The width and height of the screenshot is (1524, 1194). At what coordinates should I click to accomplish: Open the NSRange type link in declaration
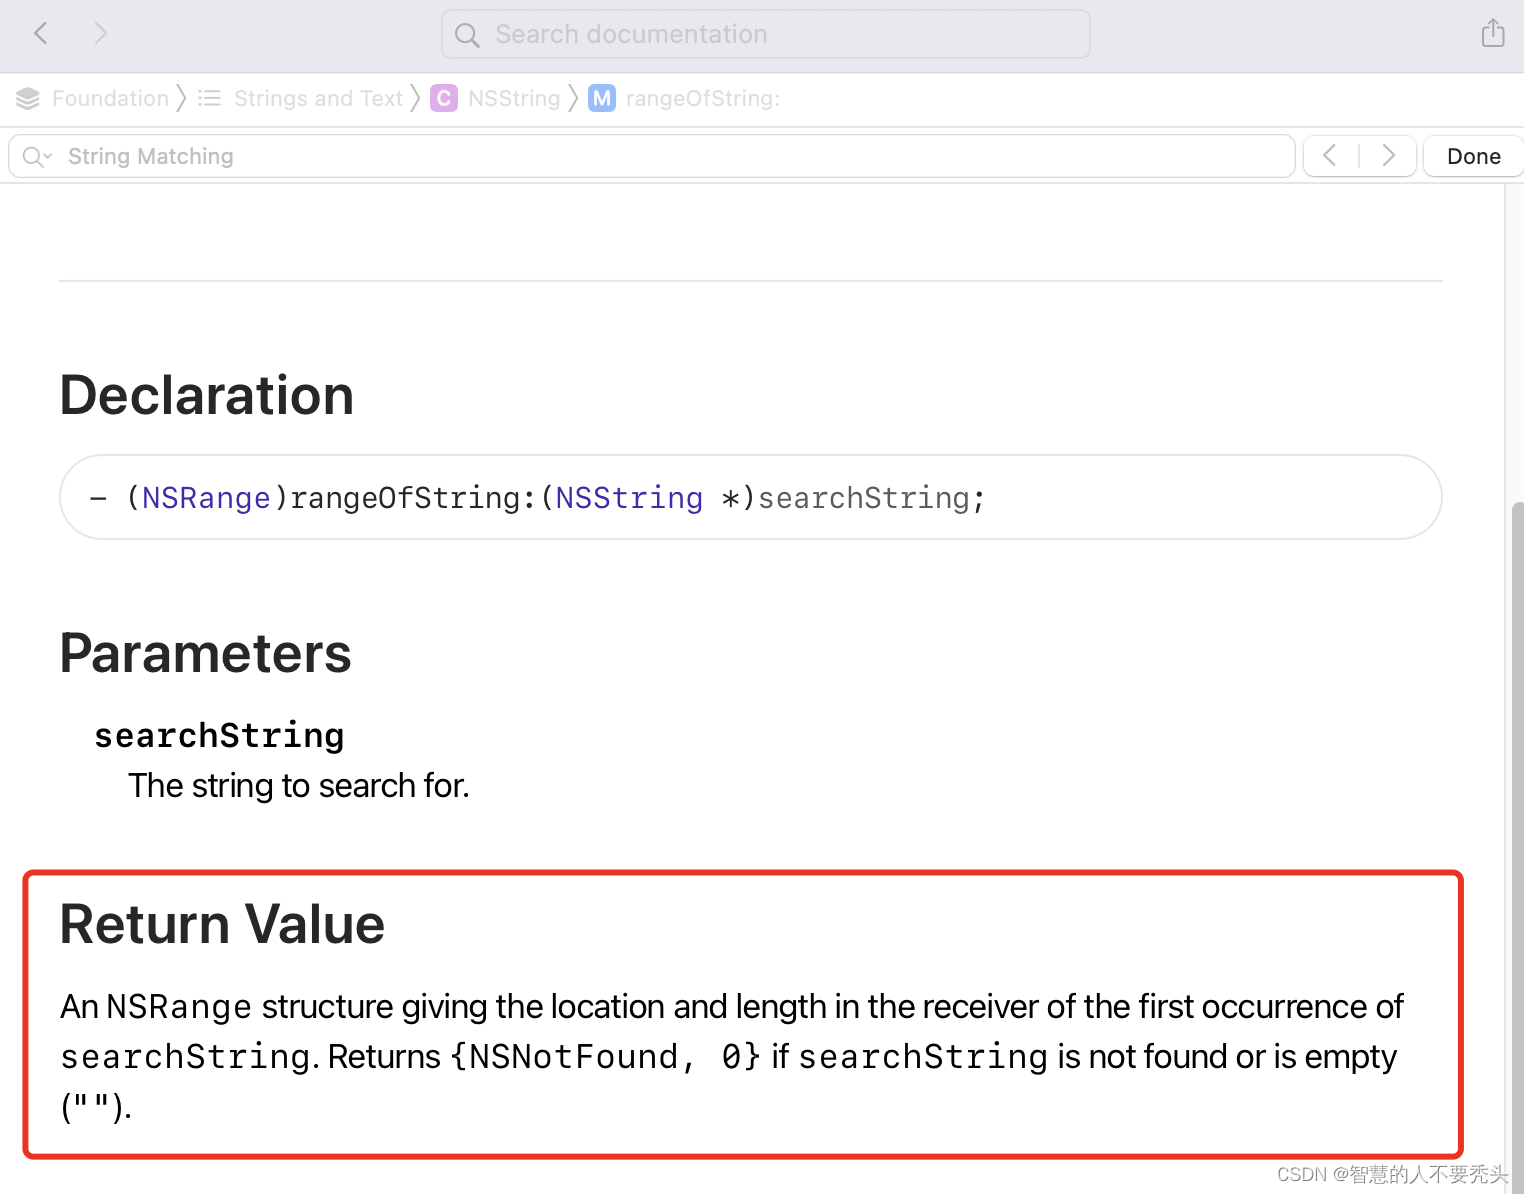click(x=206, y=498)
